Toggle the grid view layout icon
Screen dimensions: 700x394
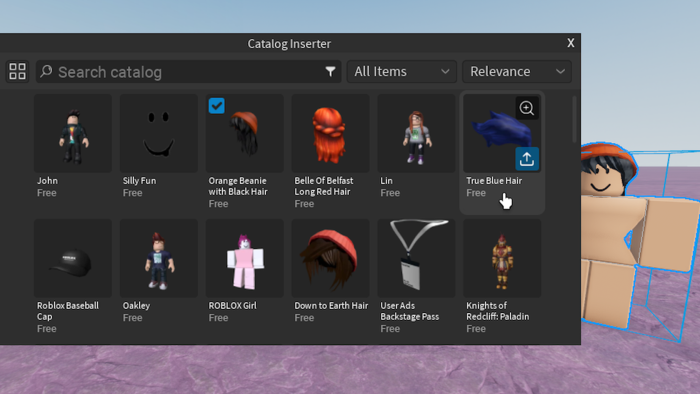[x=17, y=71]
